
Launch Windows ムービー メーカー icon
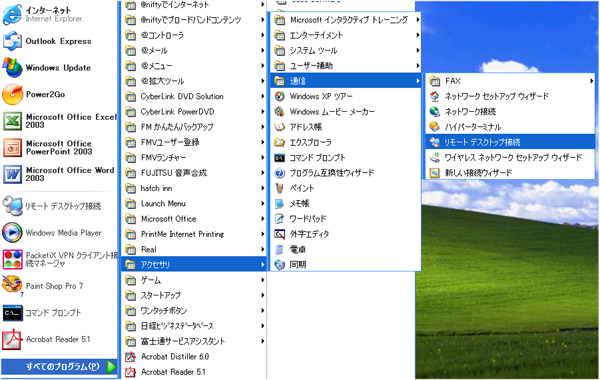(x=280, y=112)
